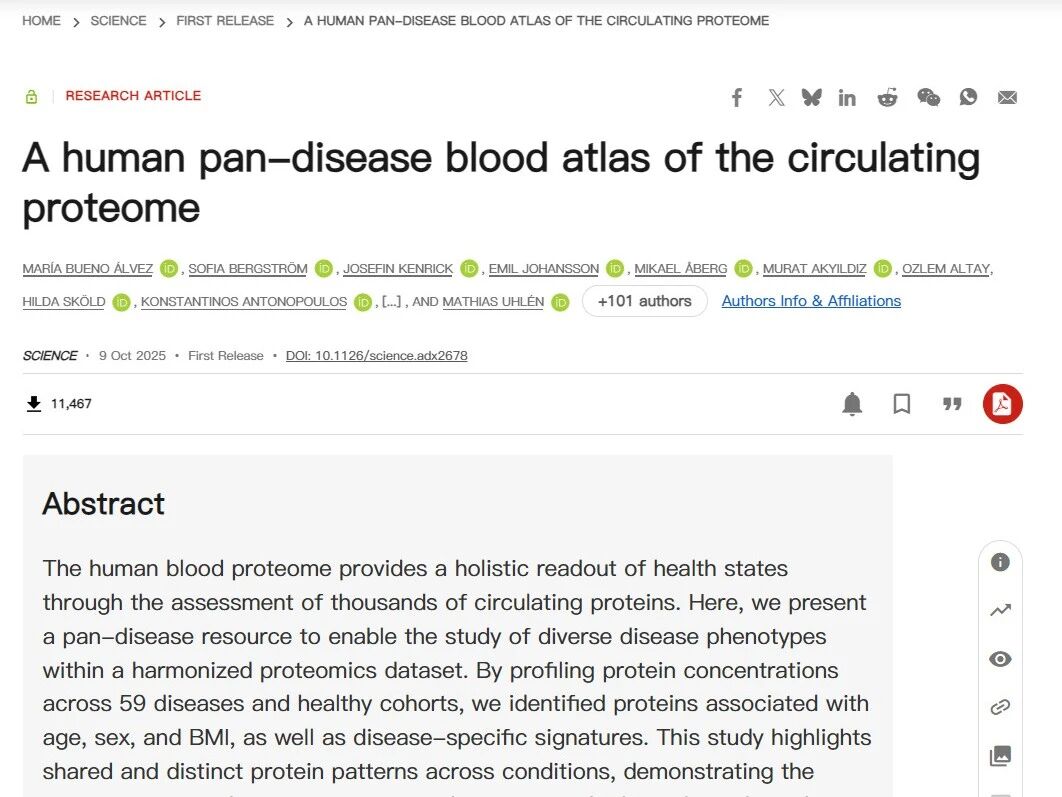Click author name Mathias Uhlén

tap(493, 302)
